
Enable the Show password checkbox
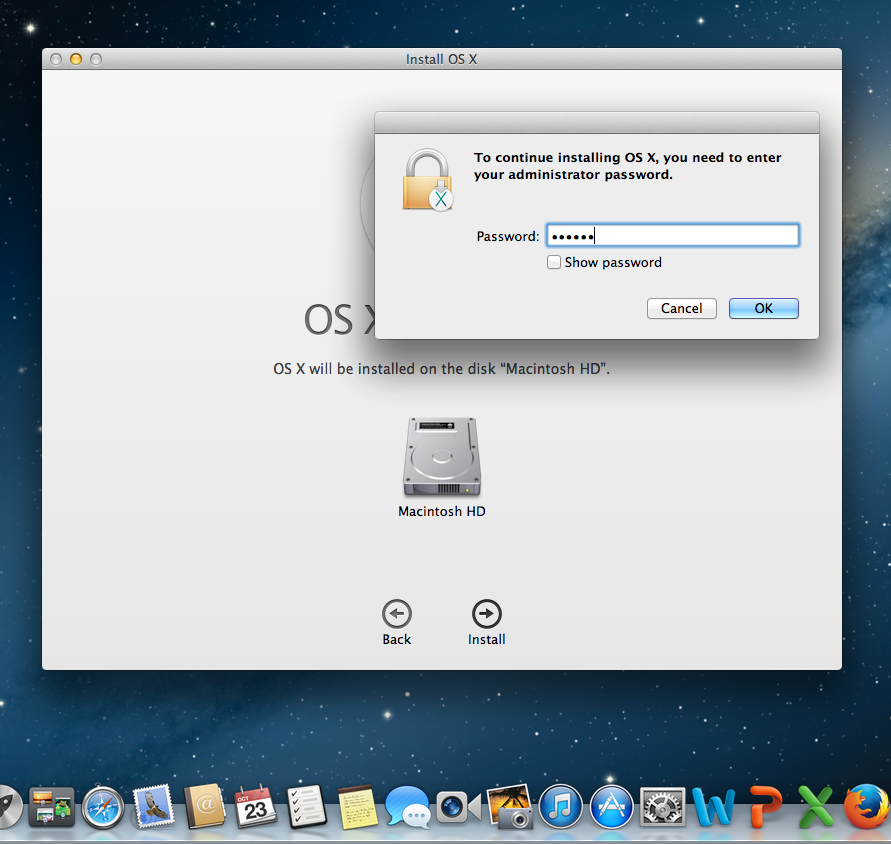pyautogui.click(x=553, y=262)
